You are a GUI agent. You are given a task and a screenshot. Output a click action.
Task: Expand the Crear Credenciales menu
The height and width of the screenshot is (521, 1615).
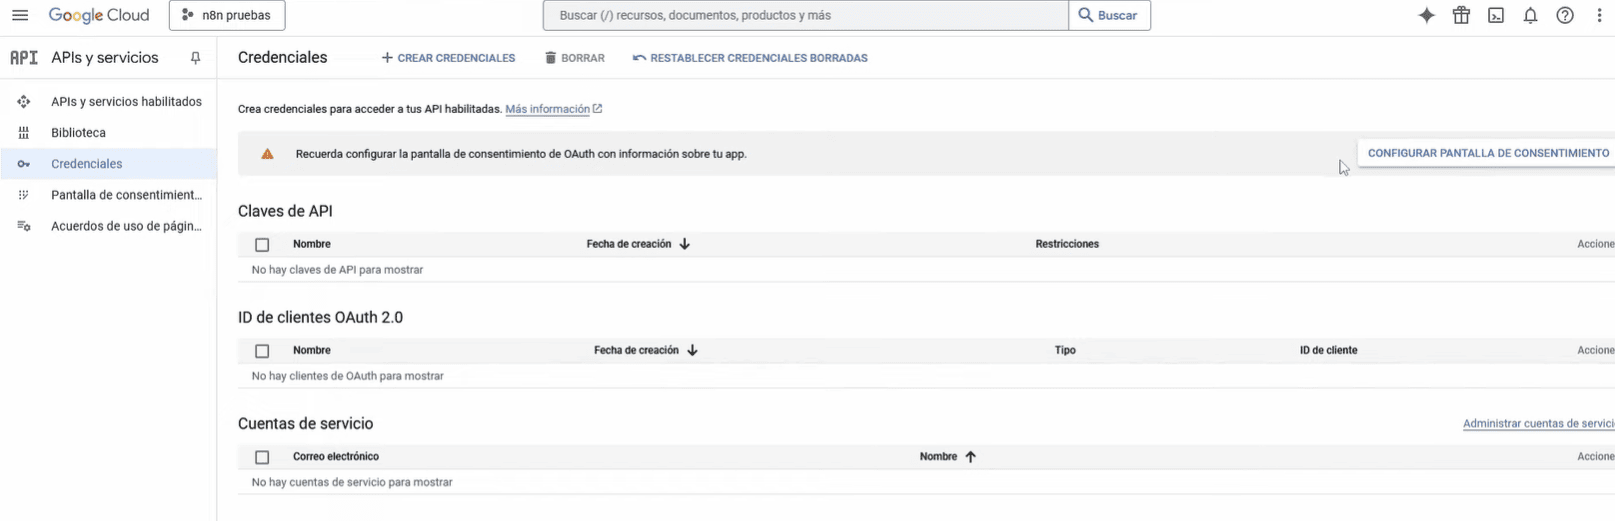pyautogui.click(x=449, y=58)
